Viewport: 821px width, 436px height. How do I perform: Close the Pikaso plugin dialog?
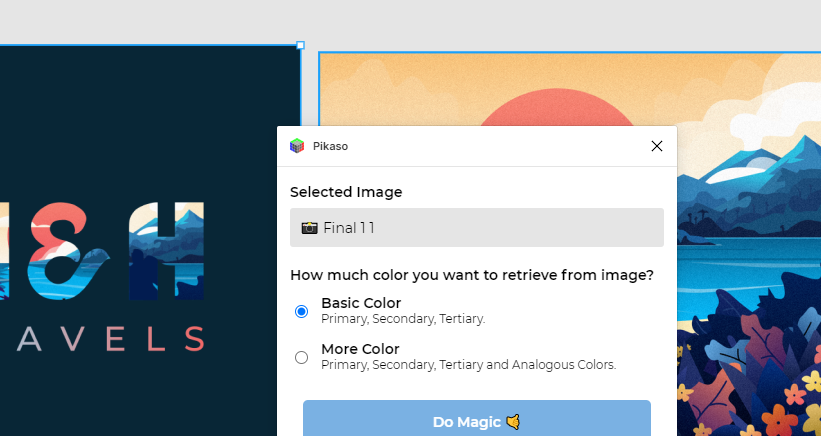point(656,146)
